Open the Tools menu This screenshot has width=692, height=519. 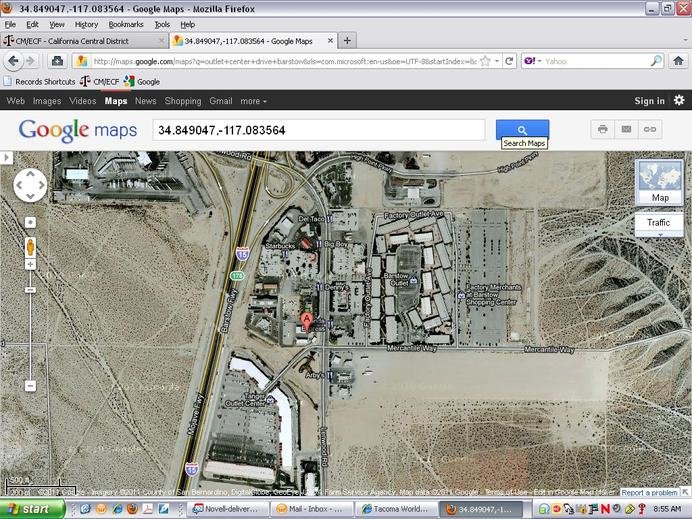tap(162, 24)
